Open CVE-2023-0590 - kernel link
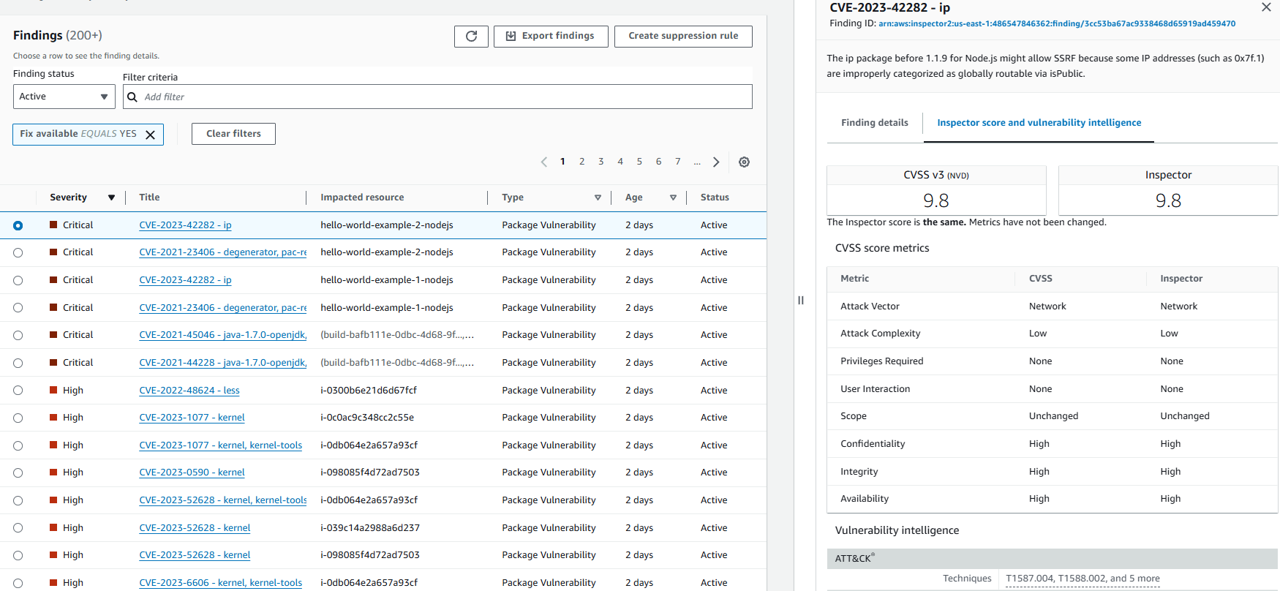The height and width of the screenshot is (591, 1280). tap(192, 473)
